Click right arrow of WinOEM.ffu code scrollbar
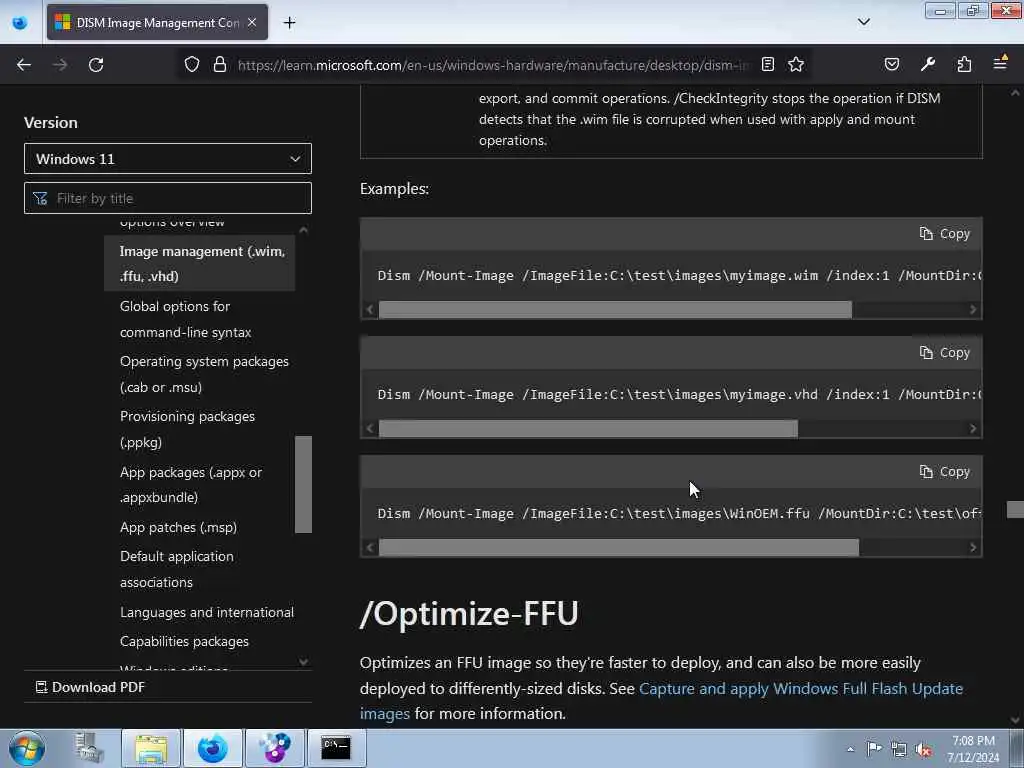This screenshot has height=768, width=1024. [x=972, y=547]
